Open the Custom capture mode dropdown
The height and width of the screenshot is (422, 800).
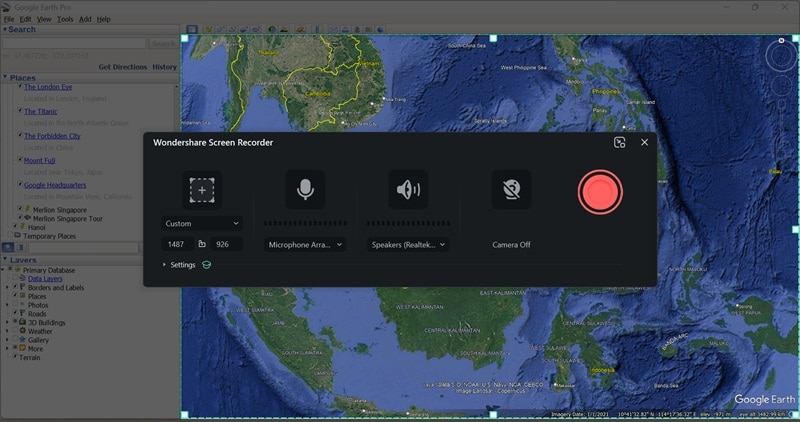click(202, 224)
